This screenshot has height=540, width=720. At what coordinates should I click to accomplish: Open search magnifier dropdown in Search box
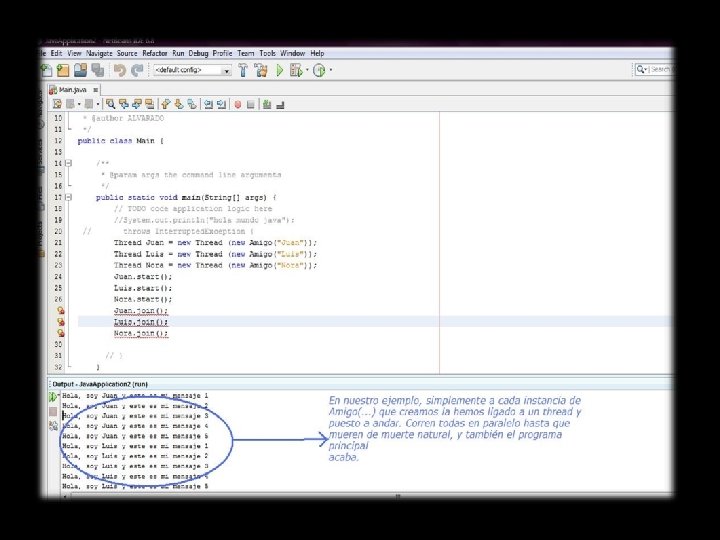tap(642, 70)
